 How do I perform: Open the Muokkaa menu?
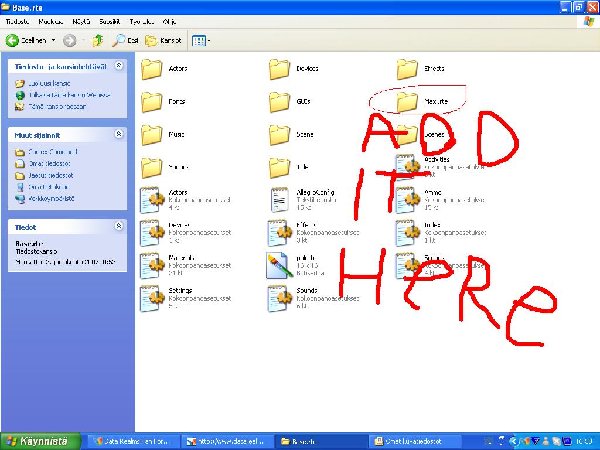(51, 22)
